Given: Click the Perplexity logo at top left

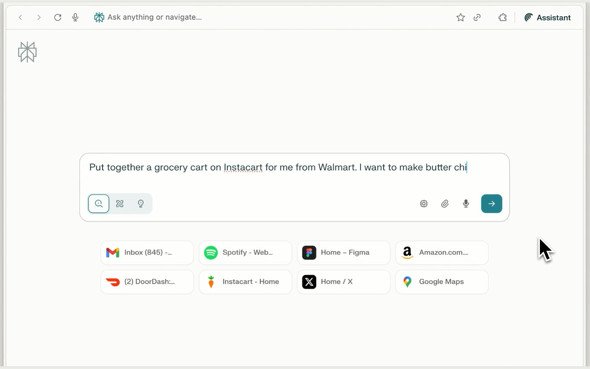Looking at the screenshot, I should [27, 52].
